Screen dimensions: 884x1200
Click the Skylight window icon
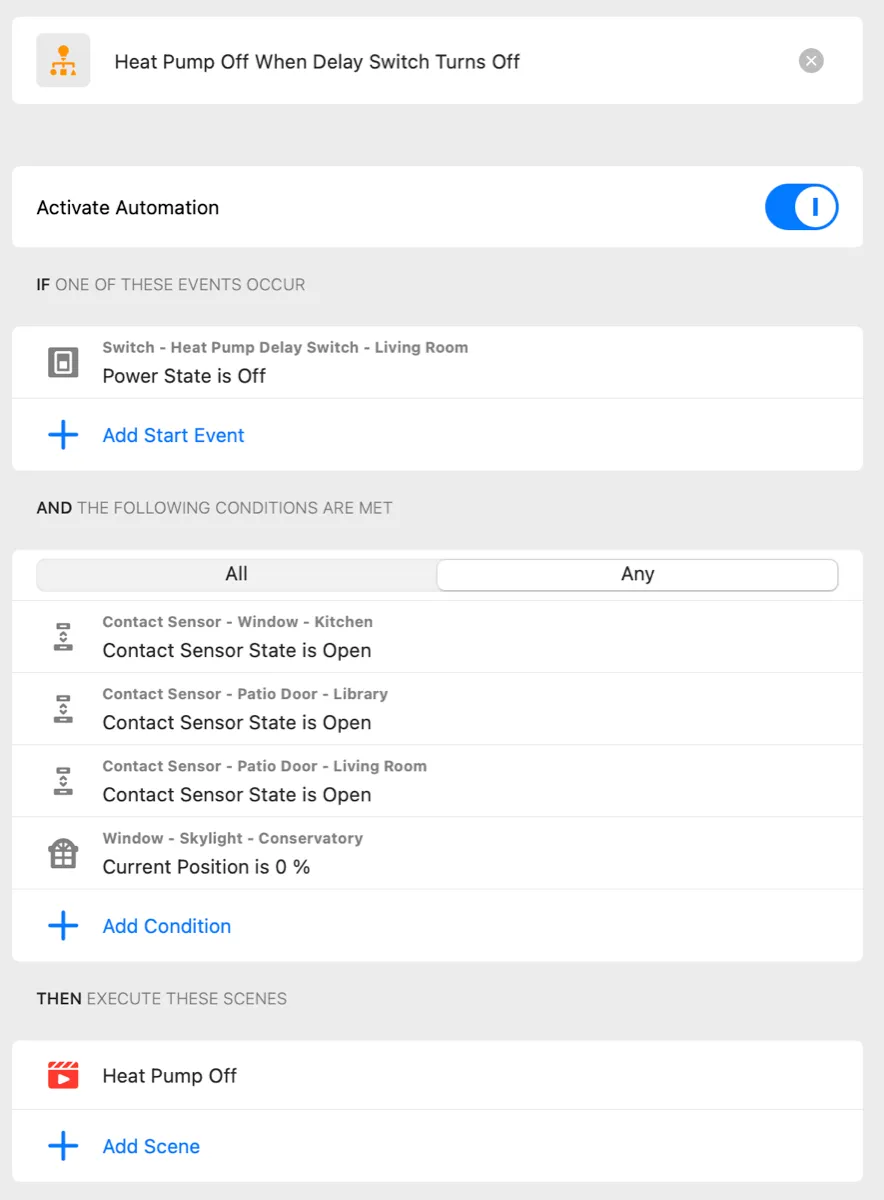point(63,853)
